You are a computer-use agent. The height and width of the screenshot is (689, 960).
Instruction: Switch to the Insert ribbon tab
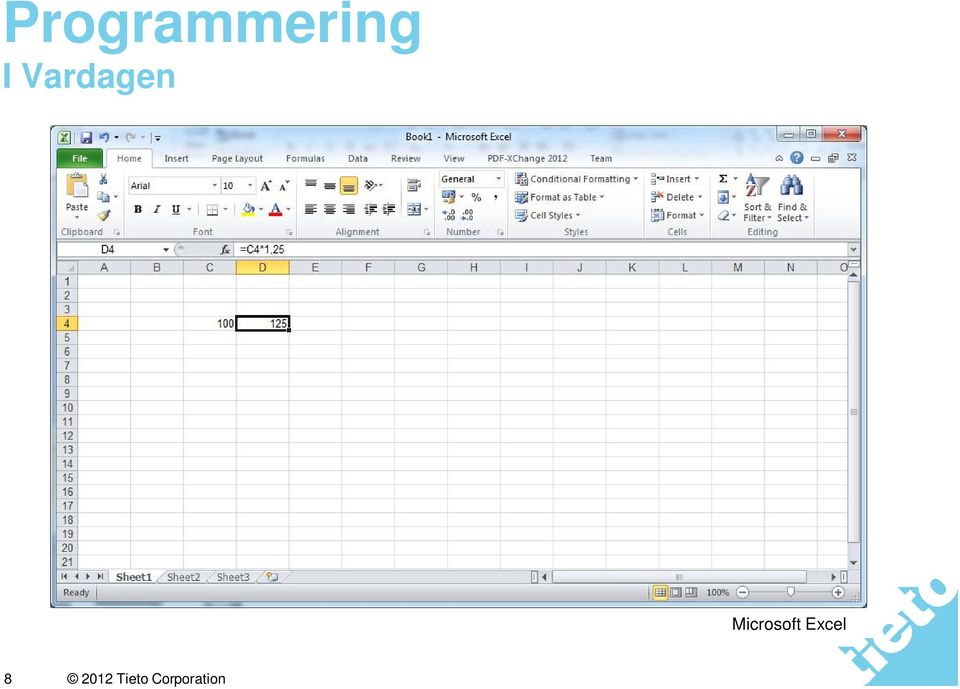point(176,158)
